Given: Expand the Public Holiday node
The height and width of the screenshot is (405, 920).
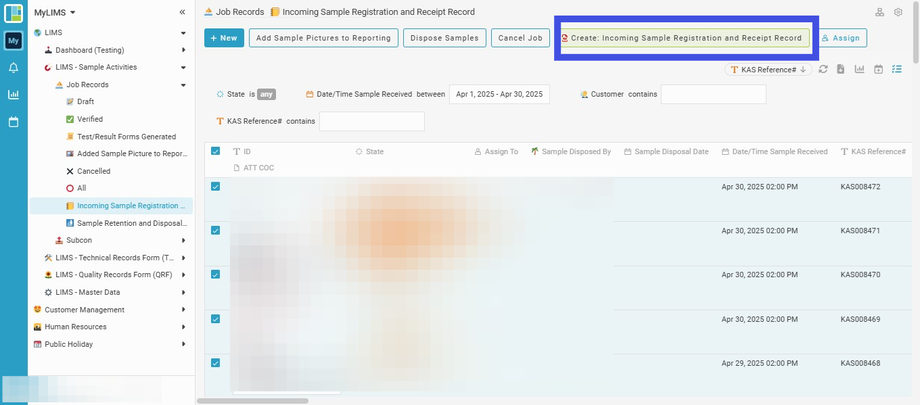Looking at the screenshot, I should pos(183,344).
